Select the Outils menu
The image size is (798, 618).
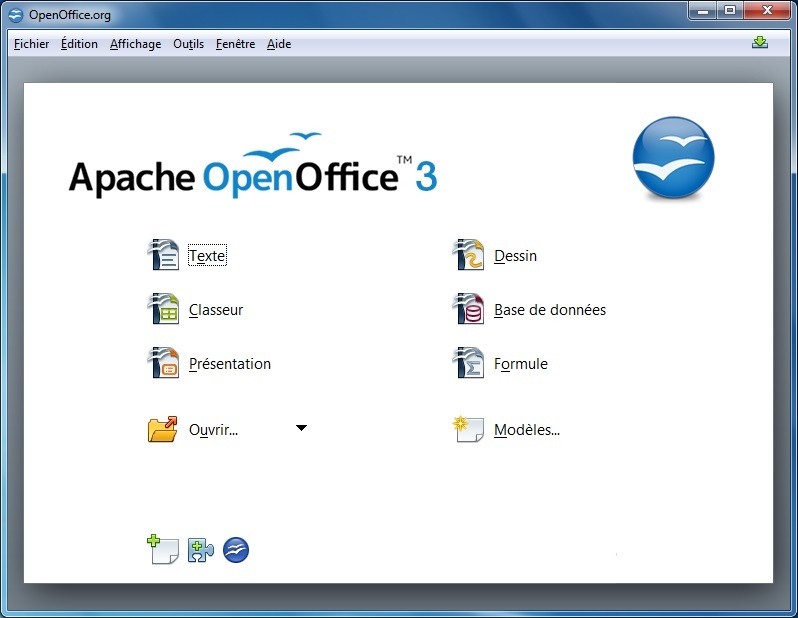188,44
